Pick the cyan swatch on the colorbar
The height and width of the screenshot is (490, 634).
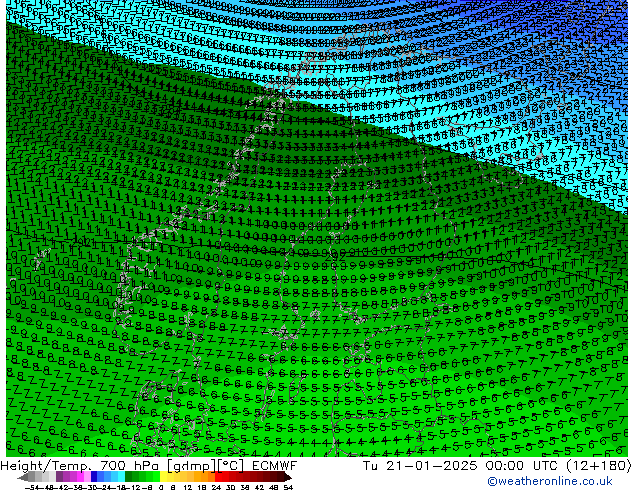121,477
